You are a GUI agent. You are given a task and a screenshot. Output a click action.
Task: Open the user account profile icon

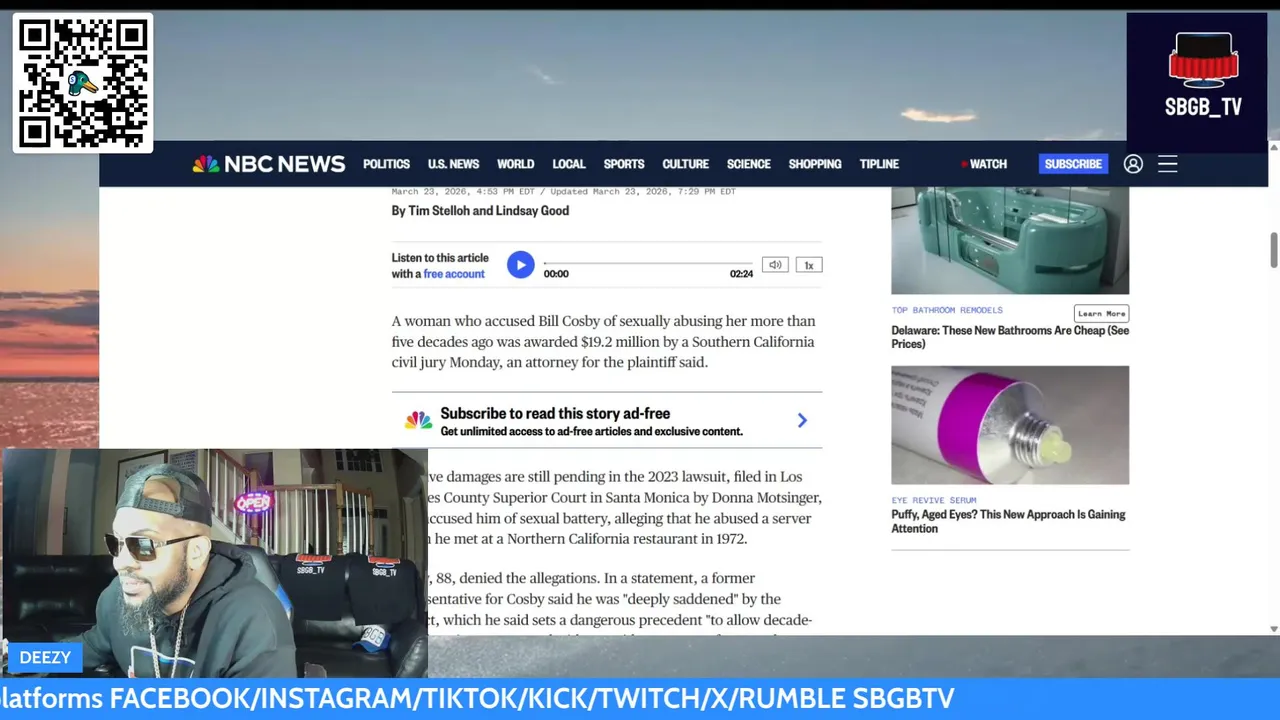[x=1133, y=164]
